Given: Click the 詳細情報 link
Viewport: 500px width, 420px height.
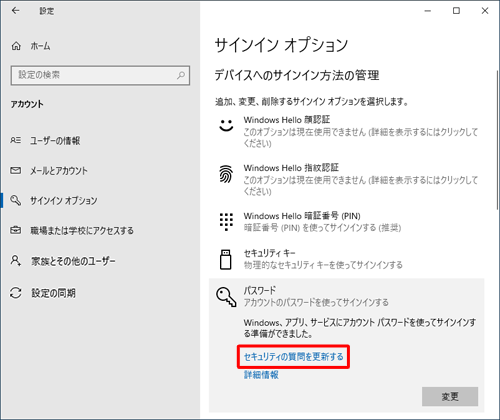Looking at the screenshot, I should tap(261, 375).
